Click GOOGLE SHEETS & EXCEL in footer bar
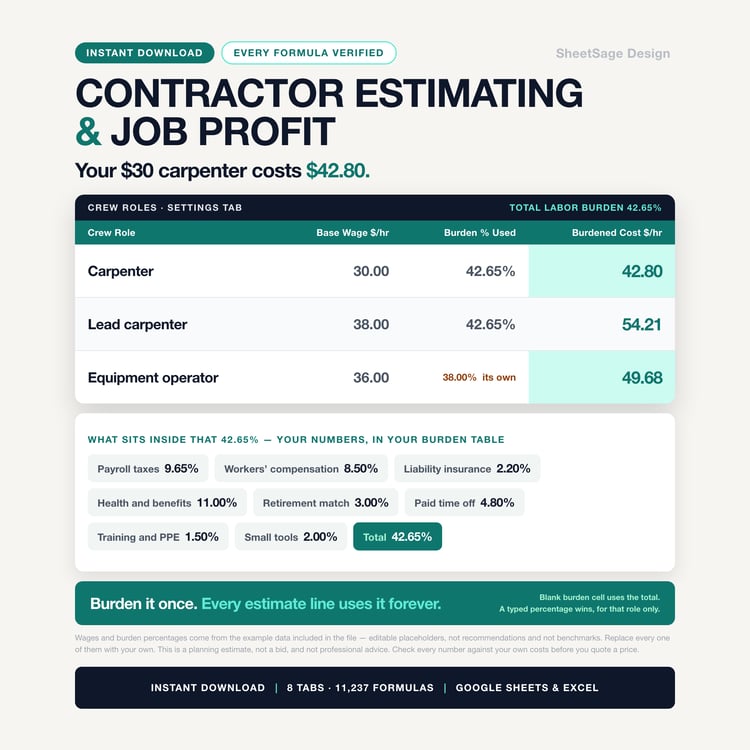The width and height of the screenshot is (750, 750). pos(527,688)
